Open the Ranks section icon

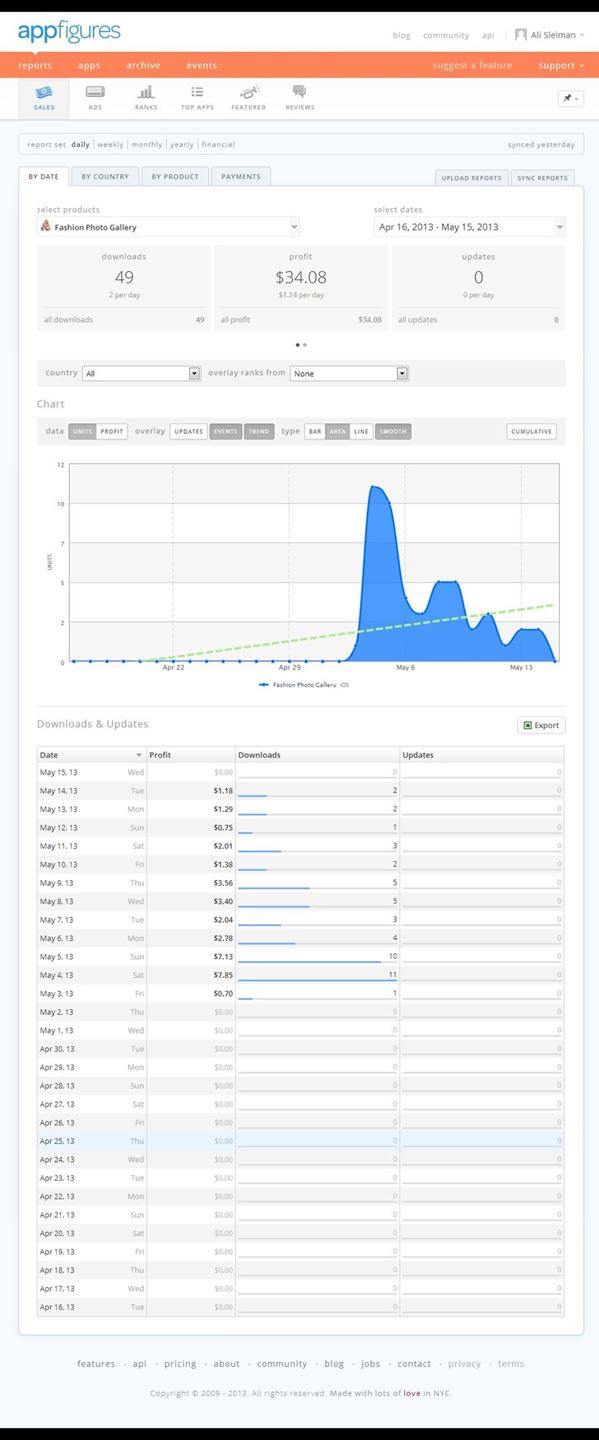coord(146,97)
